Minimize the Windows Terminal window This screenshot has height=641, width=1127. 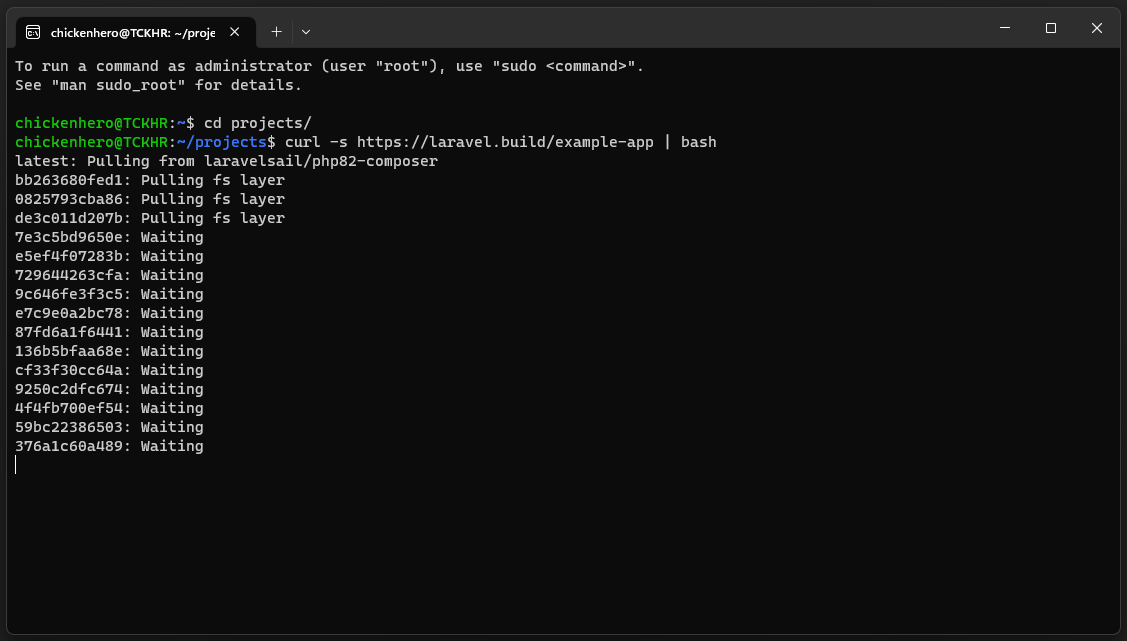pyautogui.click(x=1004, y=27)
